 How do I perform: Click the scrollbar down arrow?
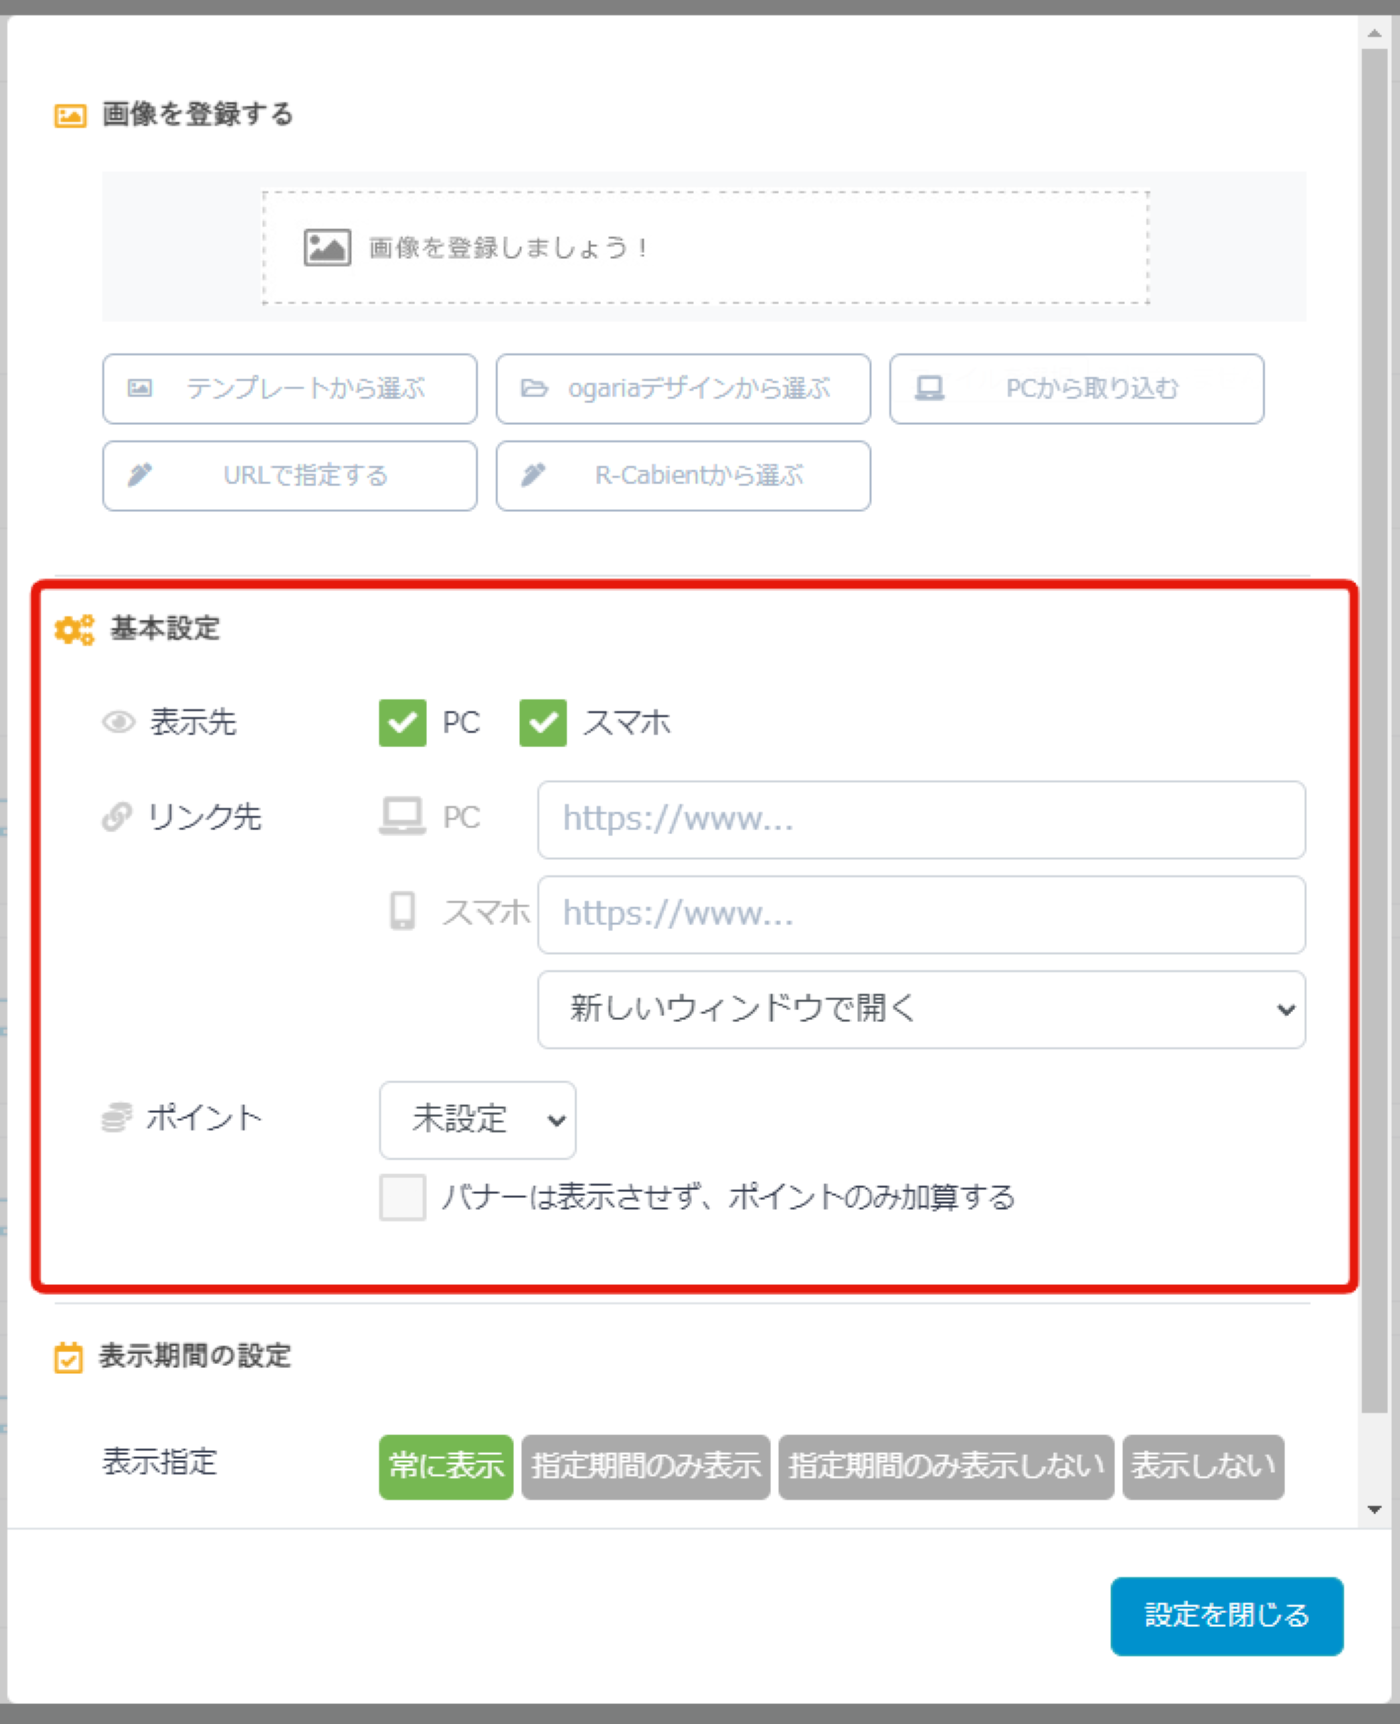click(1375, 1509)
